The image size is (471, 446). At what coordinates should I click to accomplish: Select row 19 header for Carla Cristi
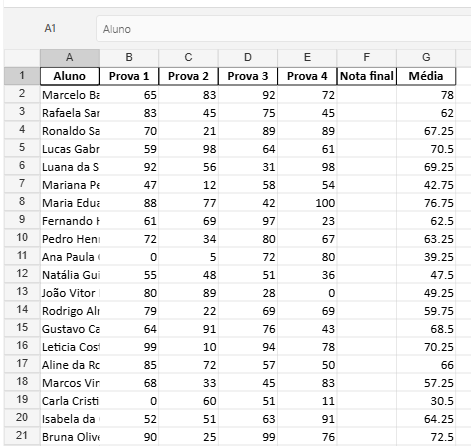coord(22,400)
